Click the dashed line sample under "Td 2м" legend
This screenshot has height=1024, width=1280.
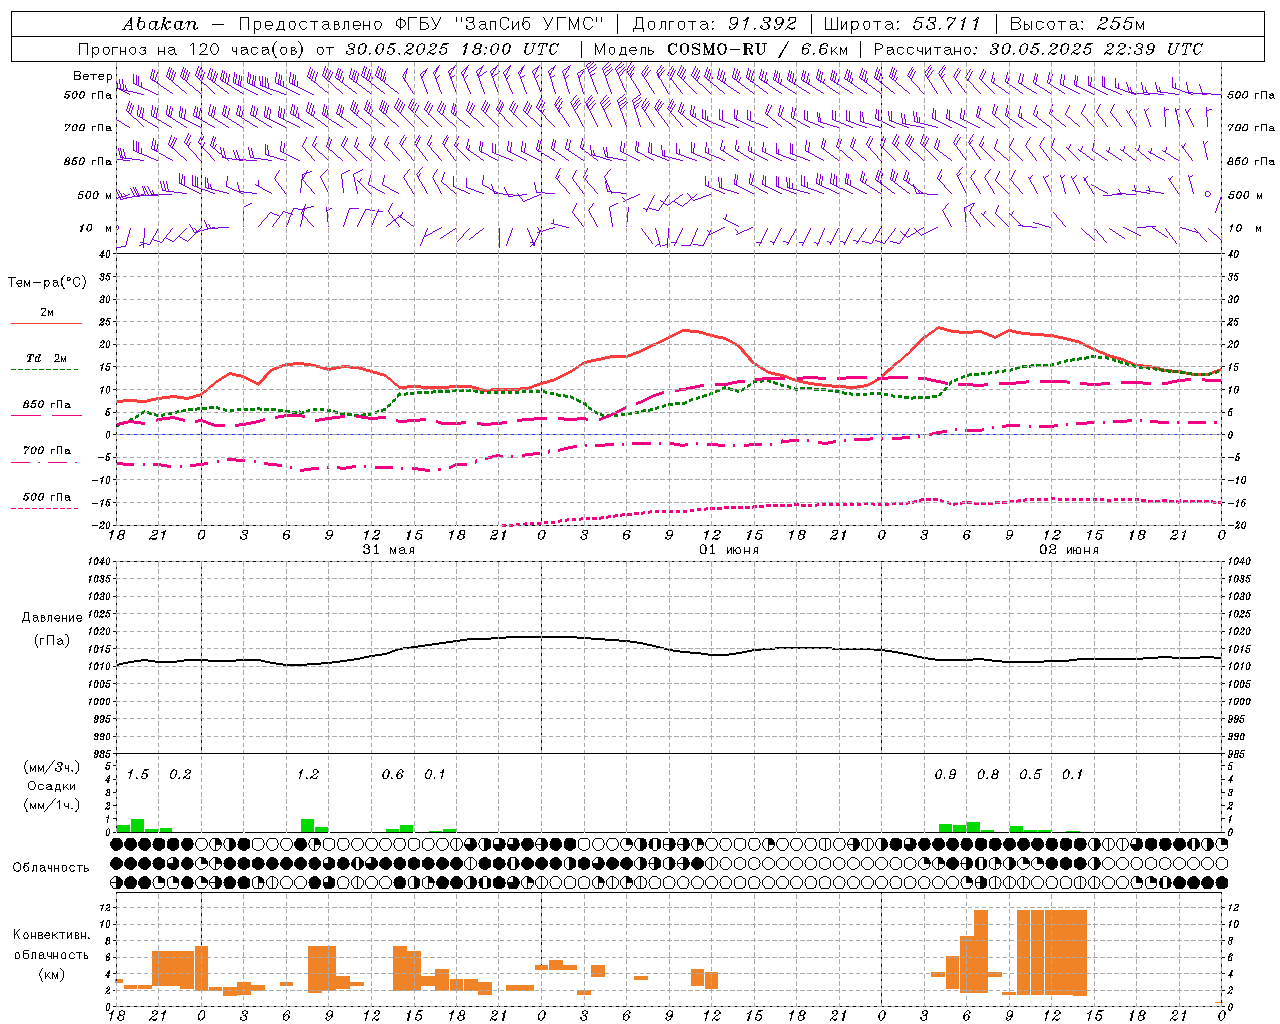click(x=44, y=370)
